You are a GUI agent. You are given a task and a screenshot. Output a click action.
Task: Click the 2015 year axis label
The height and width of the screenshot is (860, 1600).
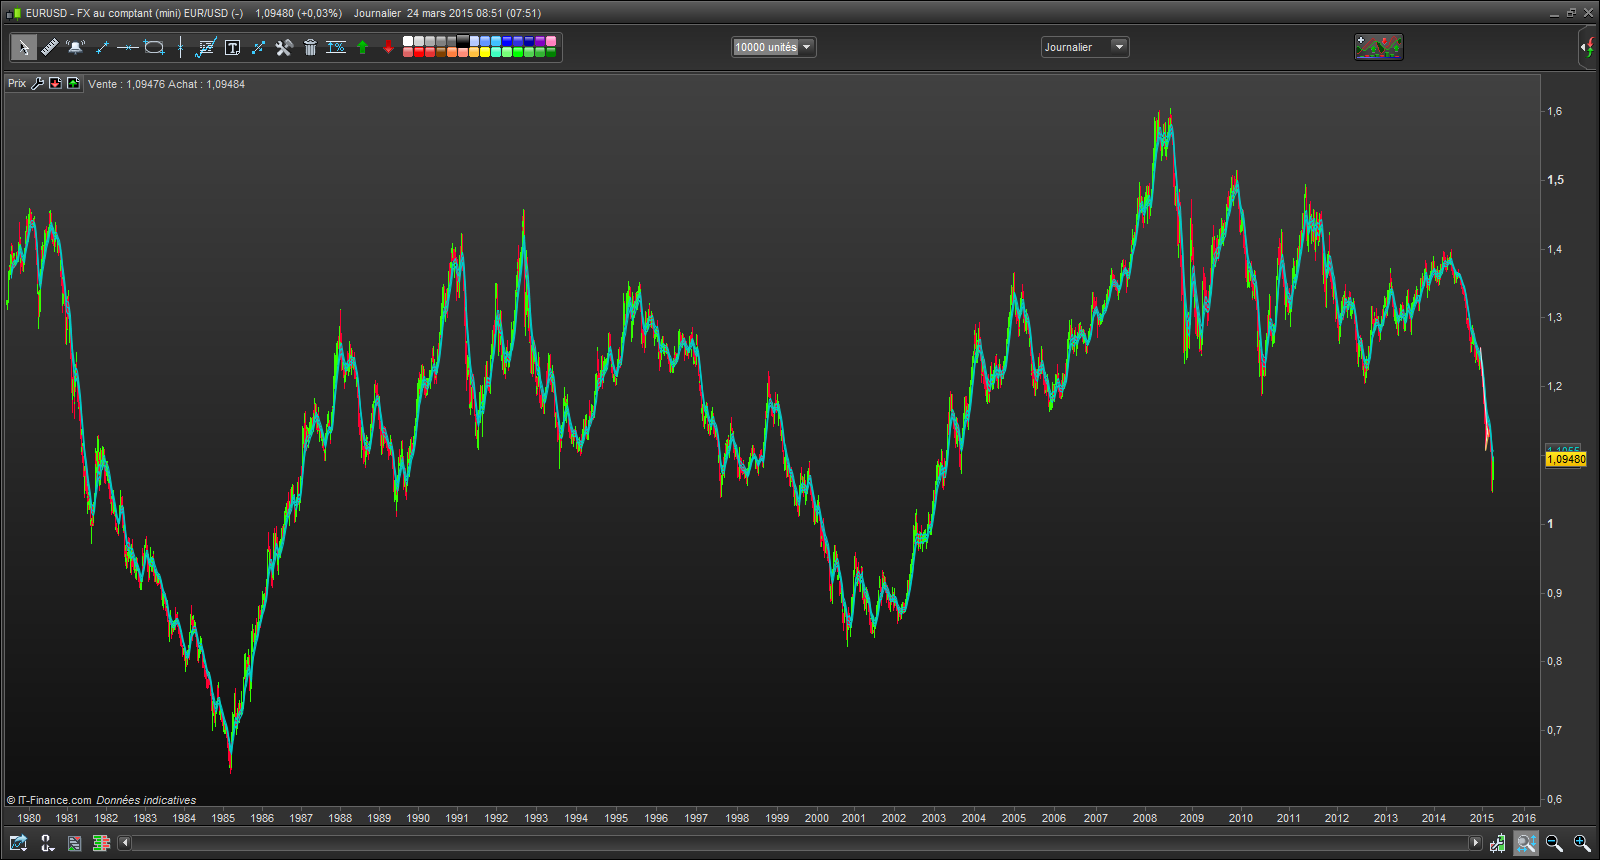1482,818
